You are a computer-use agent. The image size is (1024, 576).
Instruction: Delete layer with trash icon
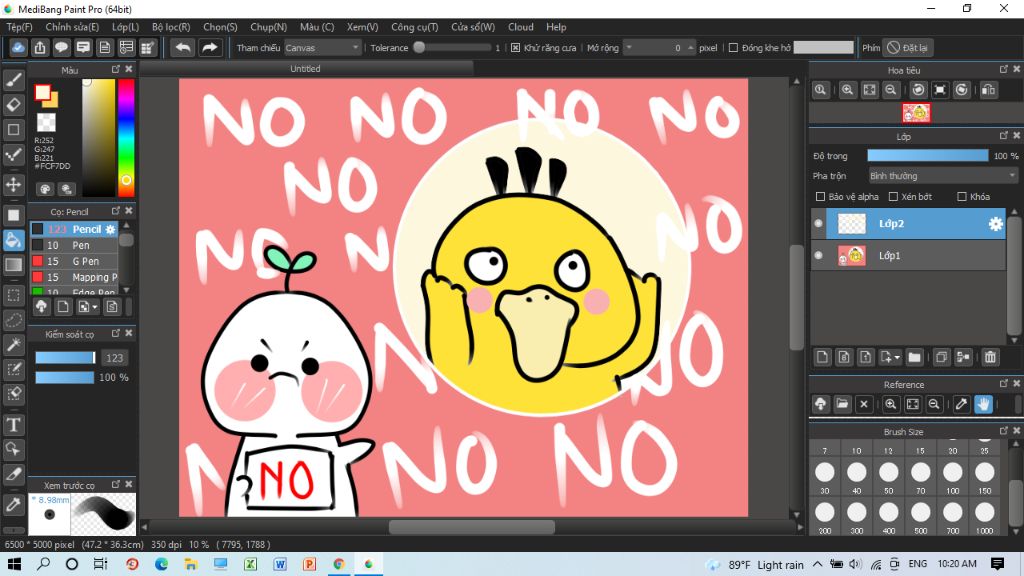pos(991,357)
